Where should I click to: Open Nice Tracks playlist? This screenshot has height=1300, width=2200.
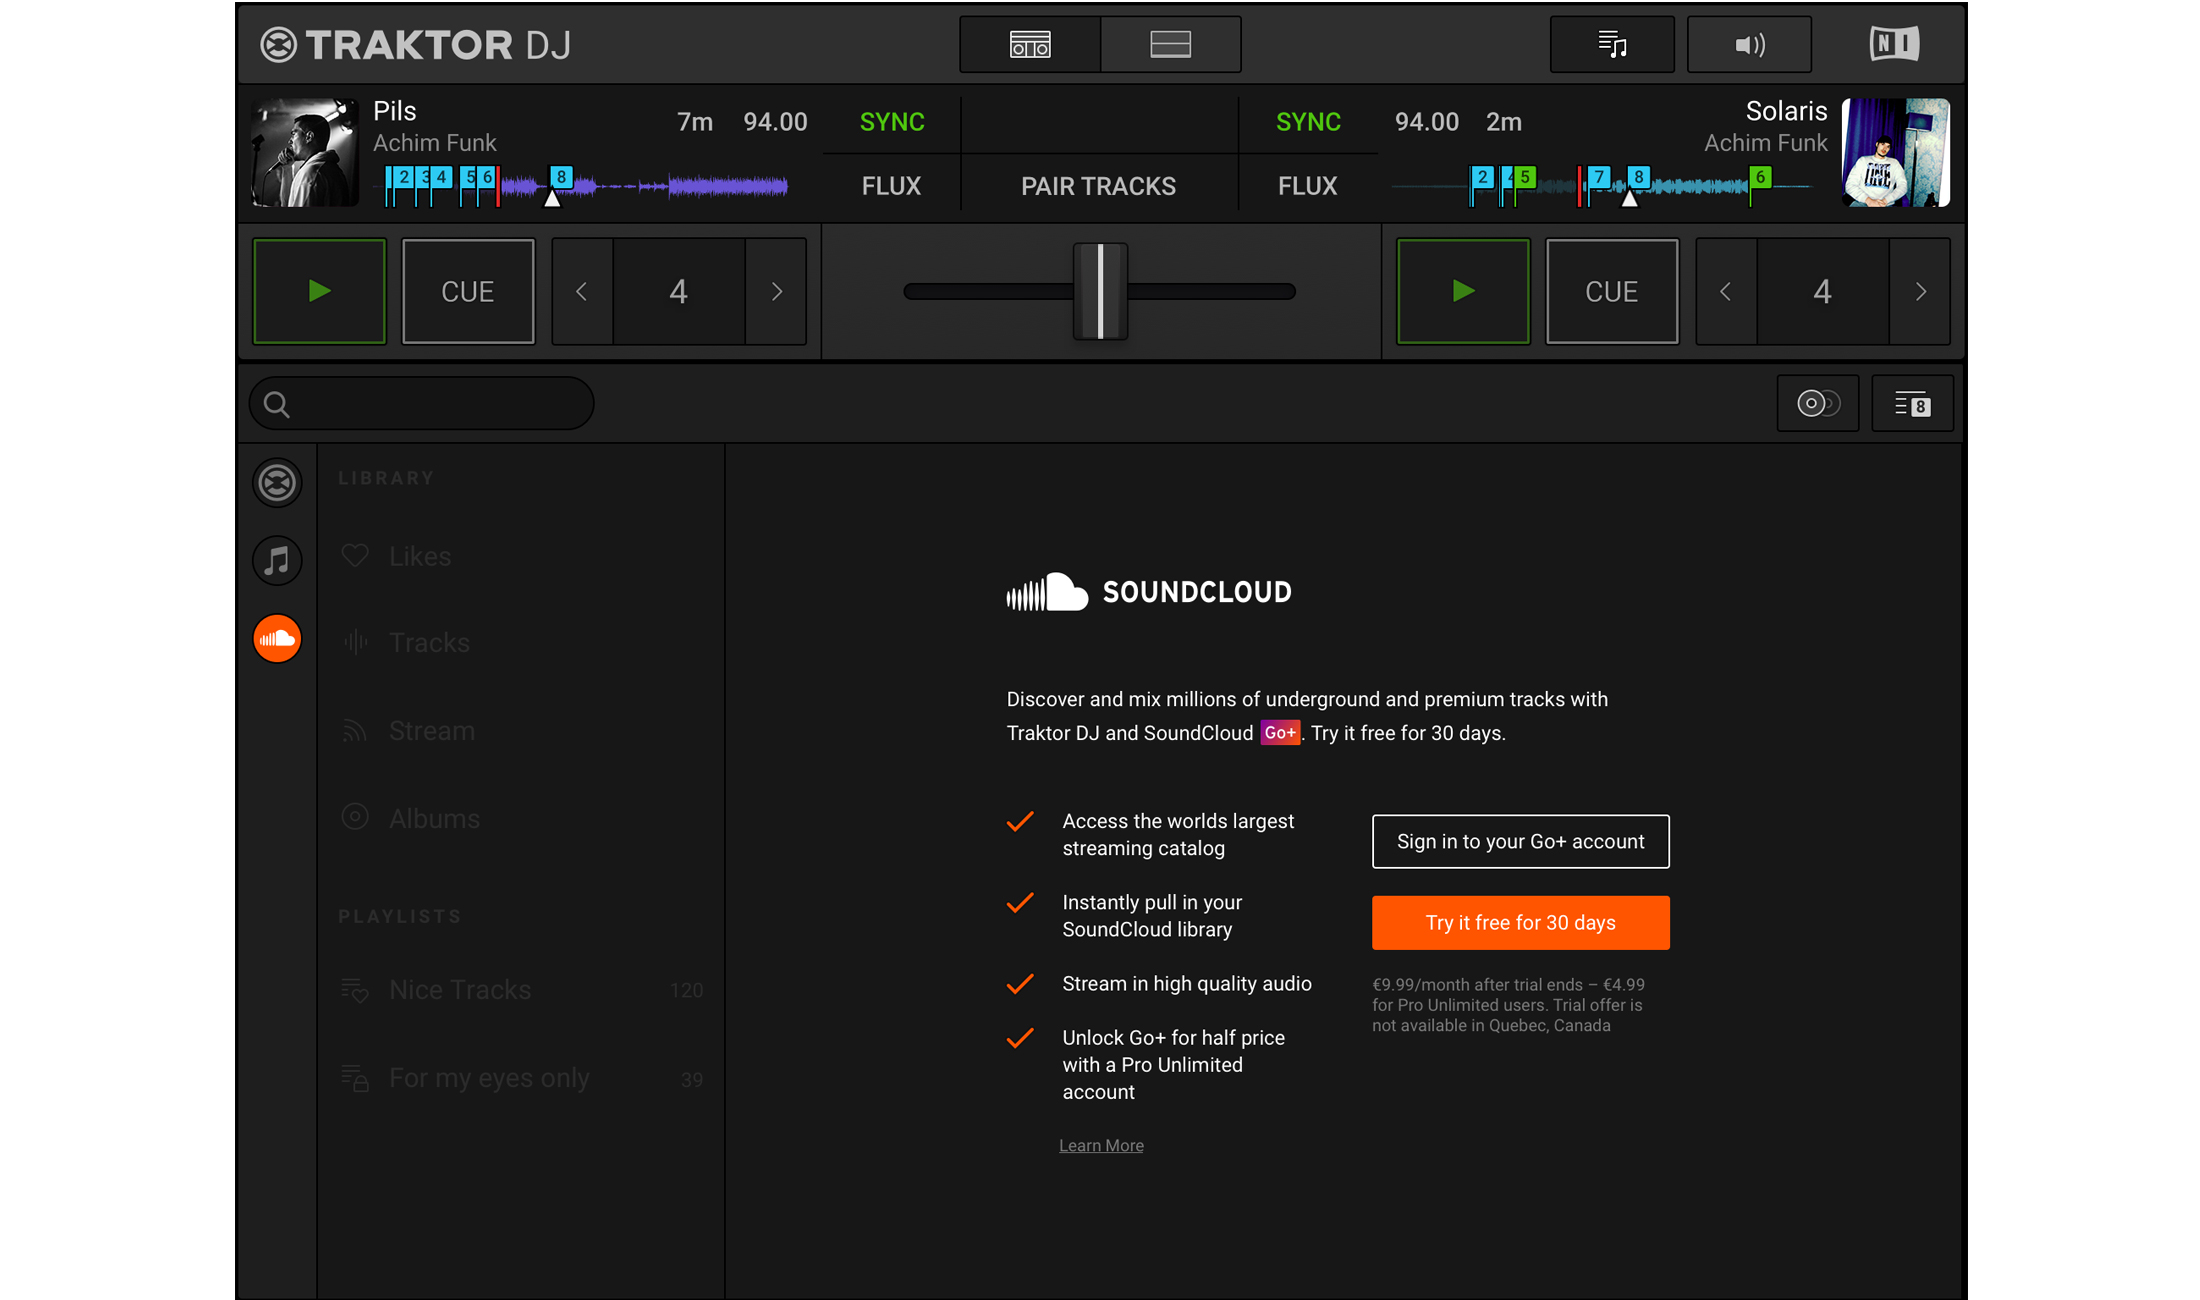point(460,990)
